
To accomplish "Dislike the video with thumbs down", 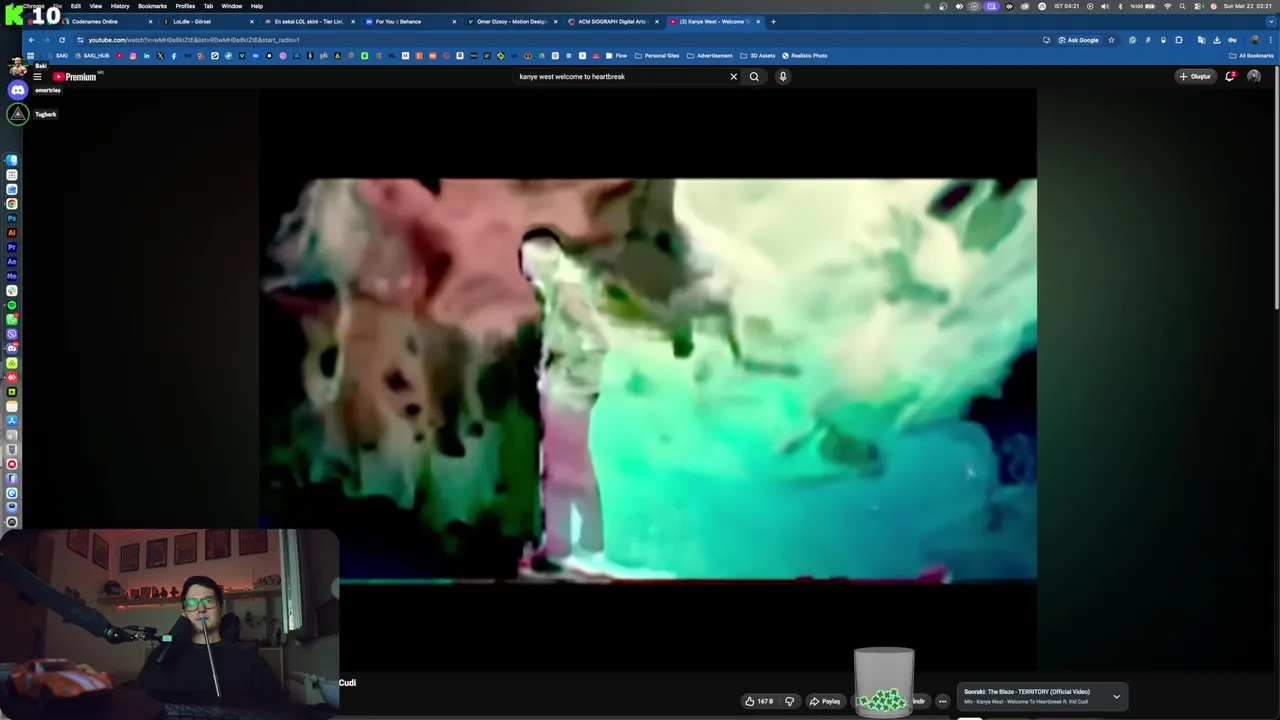I will coord(790,701).
